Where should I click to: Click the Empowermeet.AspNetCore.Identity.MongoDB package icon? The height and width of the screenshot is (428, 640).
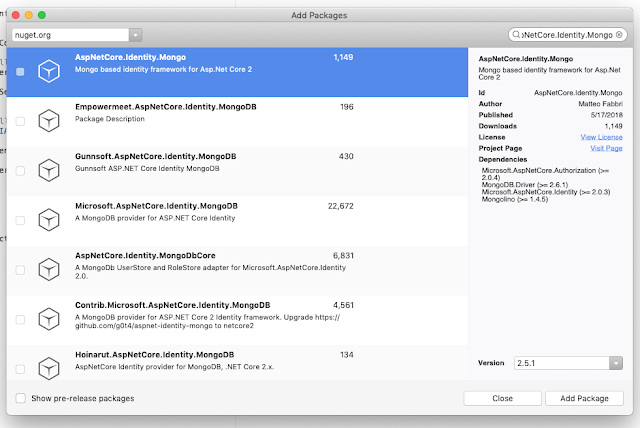[47, 121]
